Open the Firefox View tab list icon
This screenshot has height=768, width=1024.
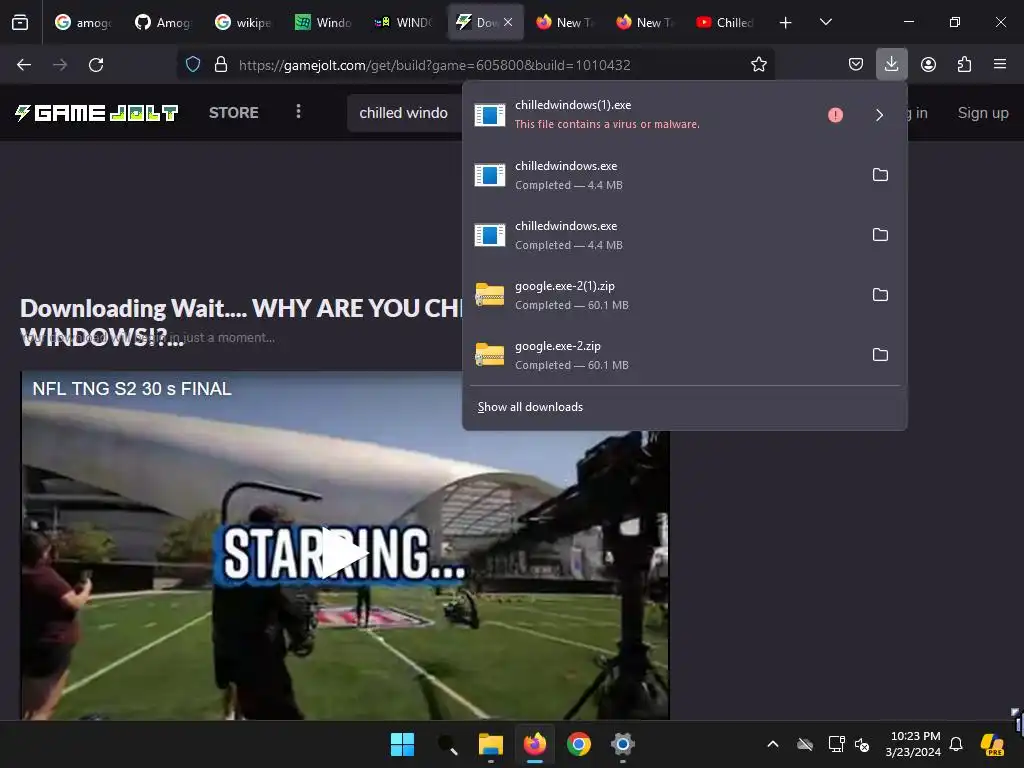click(x=20, y=23)
